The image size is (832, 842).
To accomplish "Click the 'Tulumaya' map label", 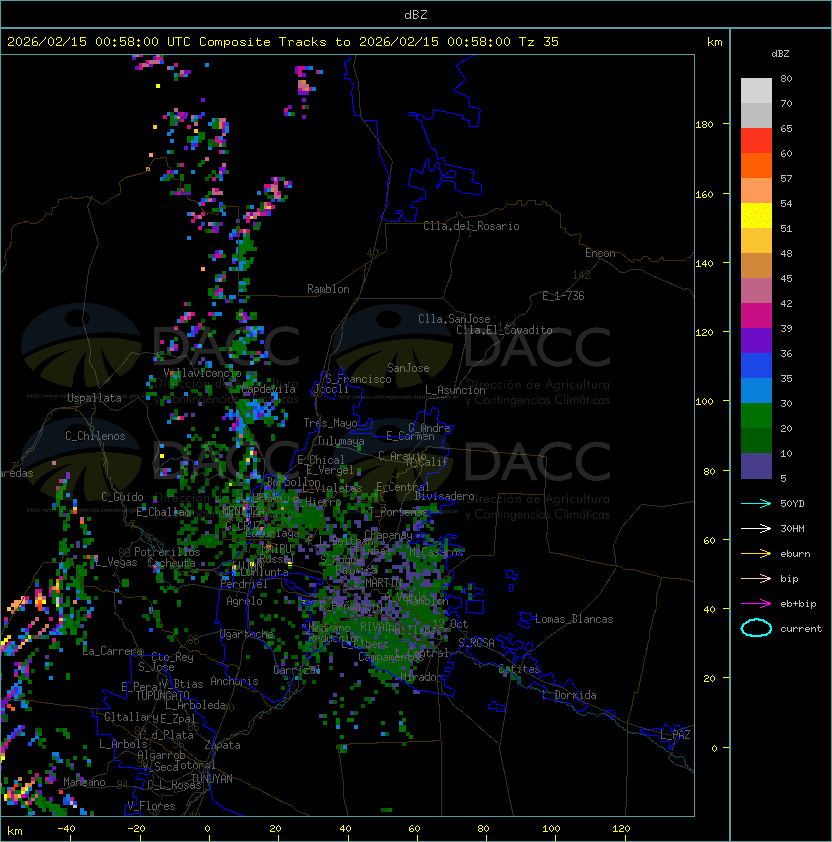I will tap(341, 441).
